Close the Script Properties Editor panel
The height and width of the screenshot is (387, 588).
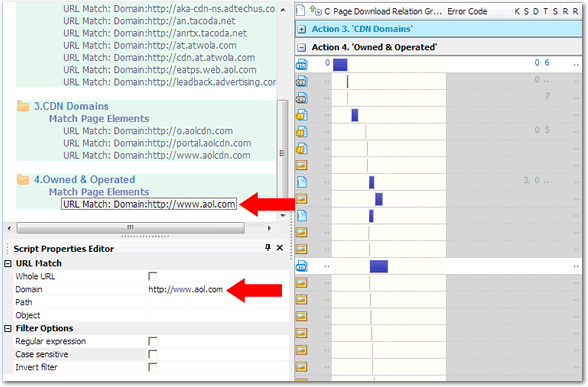click(280, 248)
